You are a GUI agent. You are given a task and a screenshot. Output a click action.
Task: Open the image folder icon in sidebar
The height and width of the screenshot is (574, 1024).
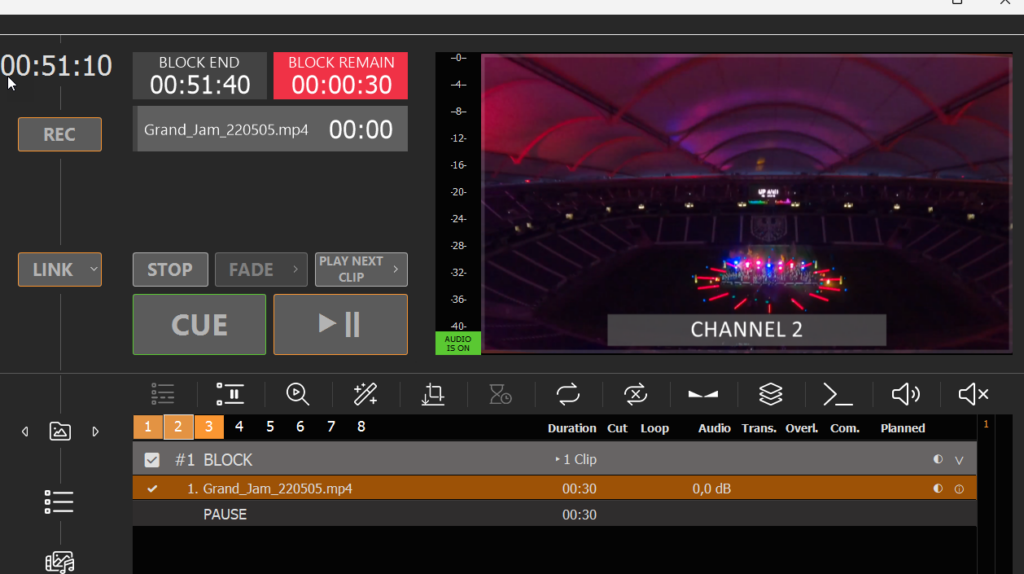(60, 432)
